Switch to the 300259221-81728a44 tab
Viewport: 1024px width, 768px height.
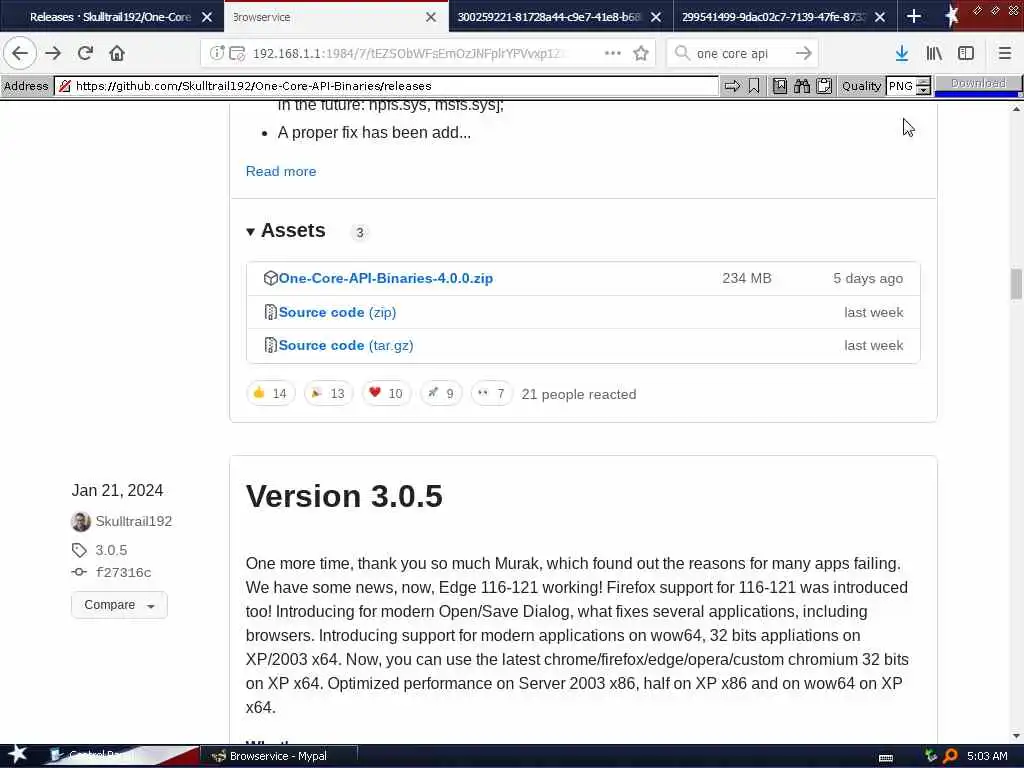549,17
